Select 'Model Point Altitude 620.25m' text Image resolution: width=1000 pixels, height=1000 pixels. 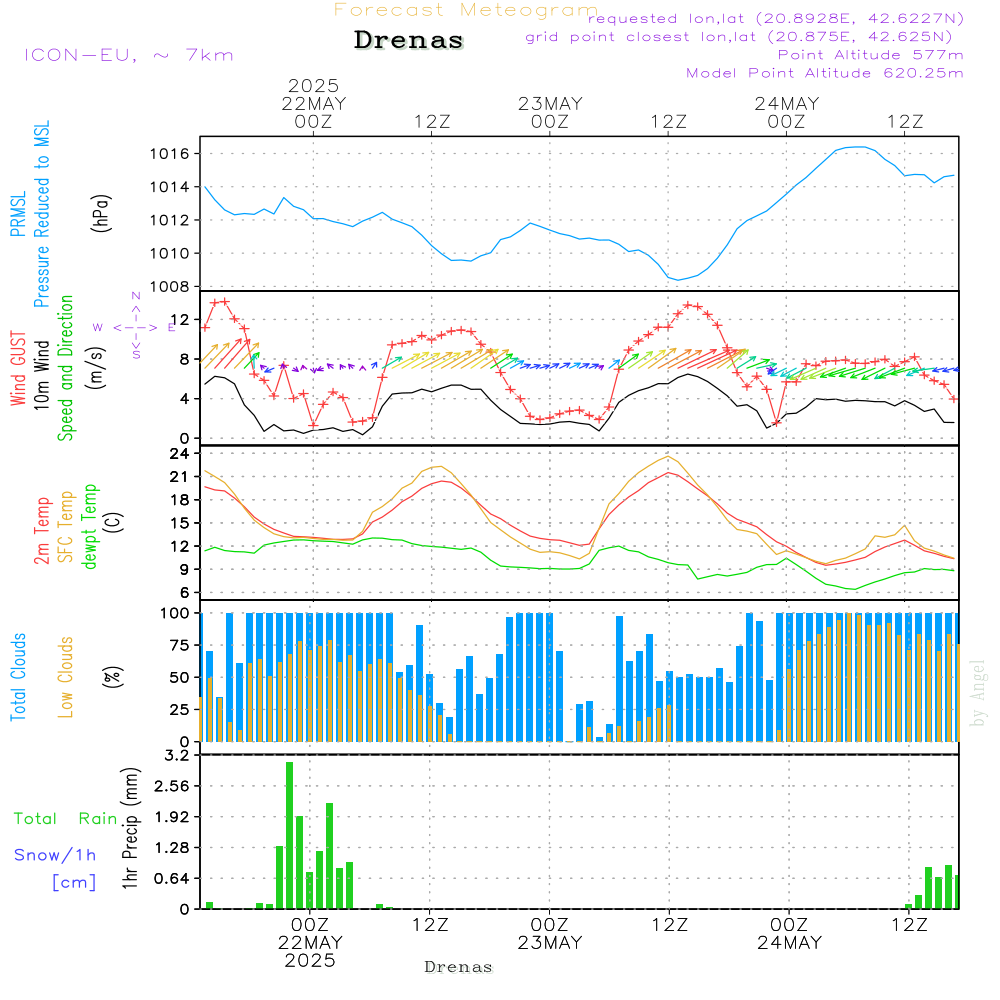click(x=824, y=73)
